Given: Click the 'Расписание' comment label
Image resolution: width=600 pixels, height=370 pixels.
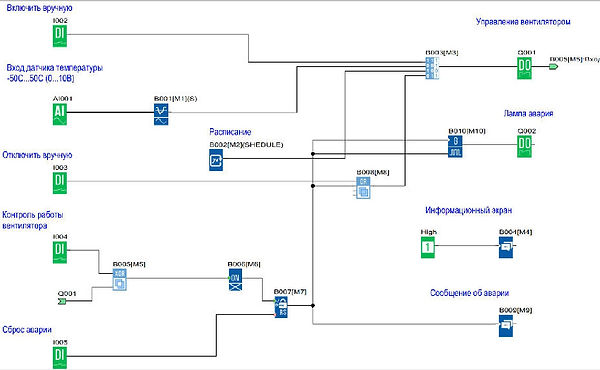Looking at the screenshot, I should point(230,132).
